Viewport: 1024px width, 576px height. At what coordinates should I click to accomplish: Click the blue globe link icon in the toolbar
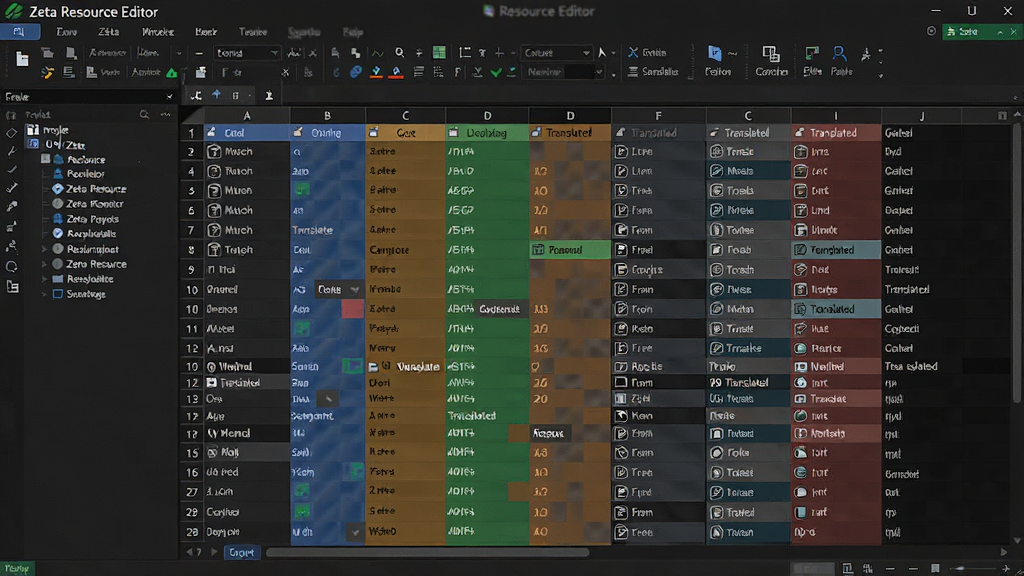(x=356, y=72)
